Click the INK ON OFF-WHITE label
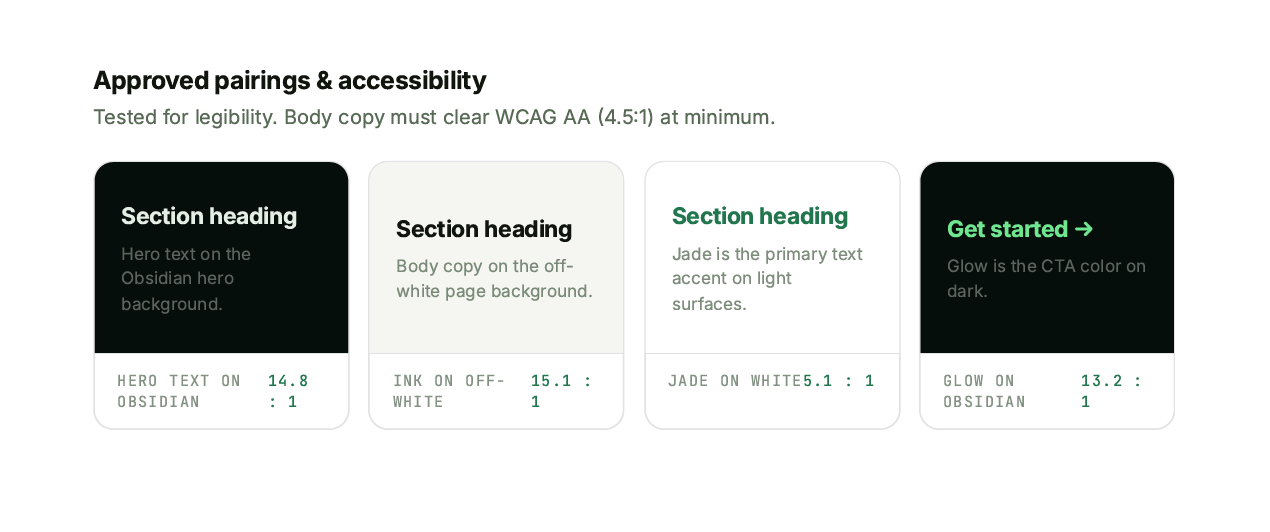 click(x=449, y=391)
